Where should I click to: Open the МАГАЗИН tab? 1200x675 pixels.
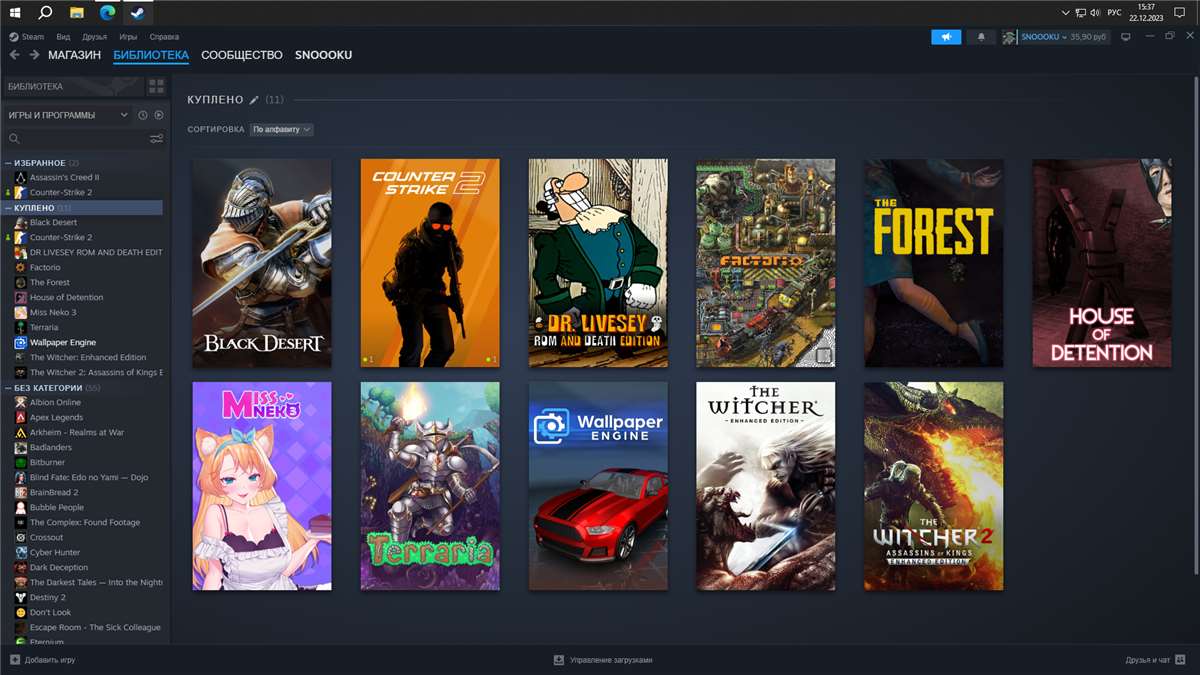click(x=74, y=55)
